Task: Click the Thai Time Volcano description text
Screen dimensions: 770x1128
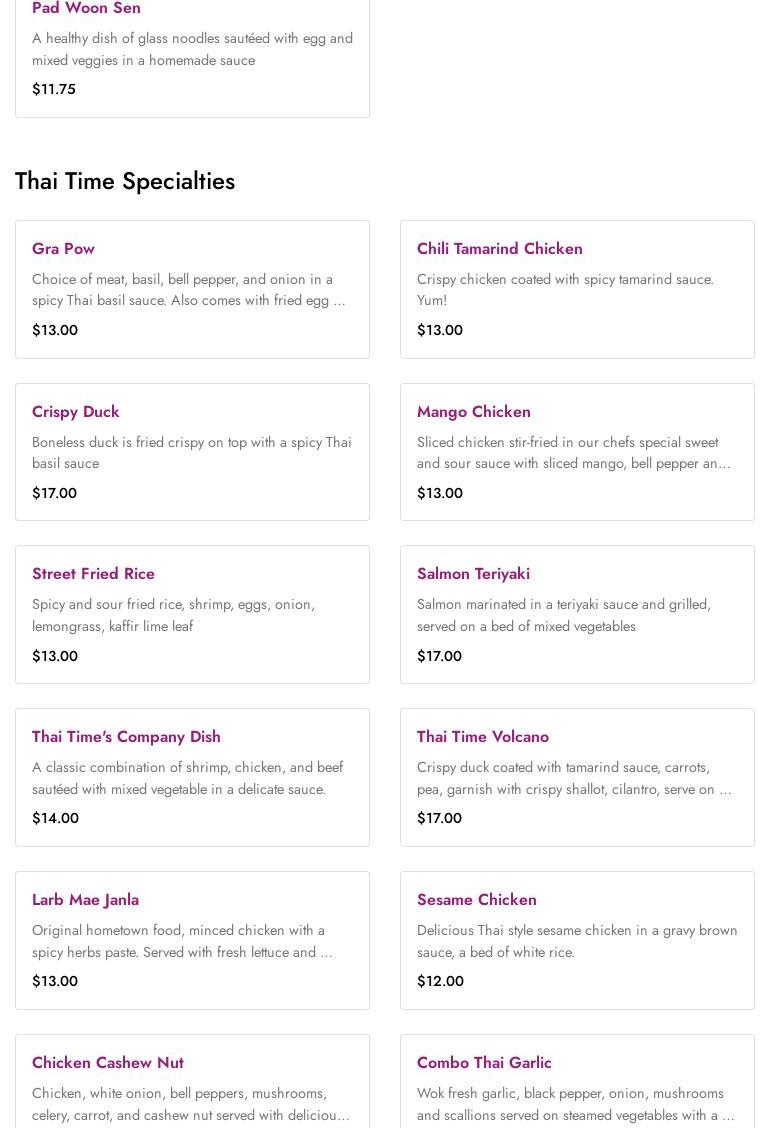Action: pyautogui.click(x=573, y=778)
